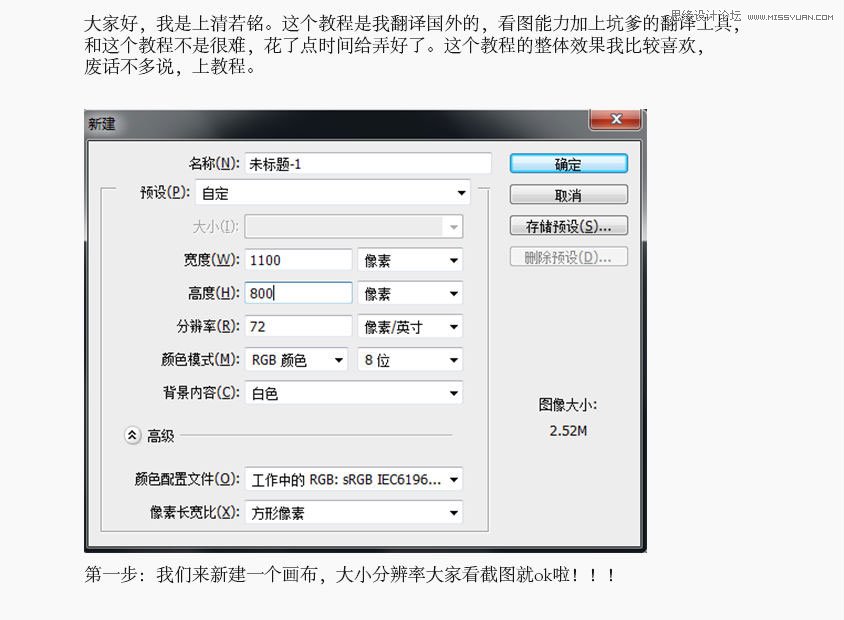The image size is (844, 620).
Task: Click 存储预设(S)... button
Action: [568, 226]
